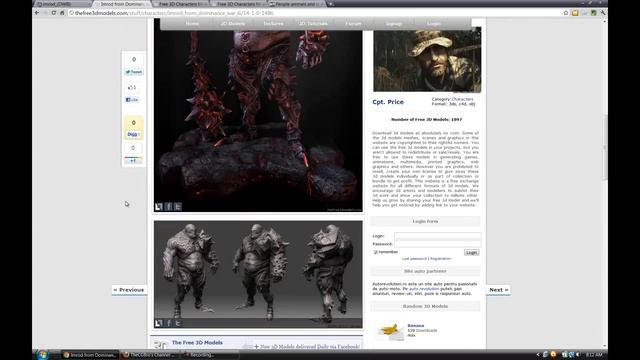Open the Textures menu item
640x360 pixels.
pos(273,24)
